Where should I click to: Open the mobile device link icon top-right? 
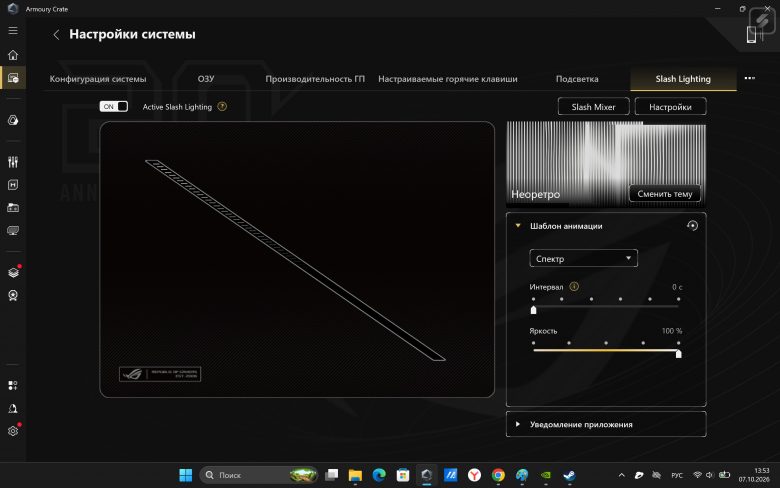pyautogui.click(x=752, y=34)
